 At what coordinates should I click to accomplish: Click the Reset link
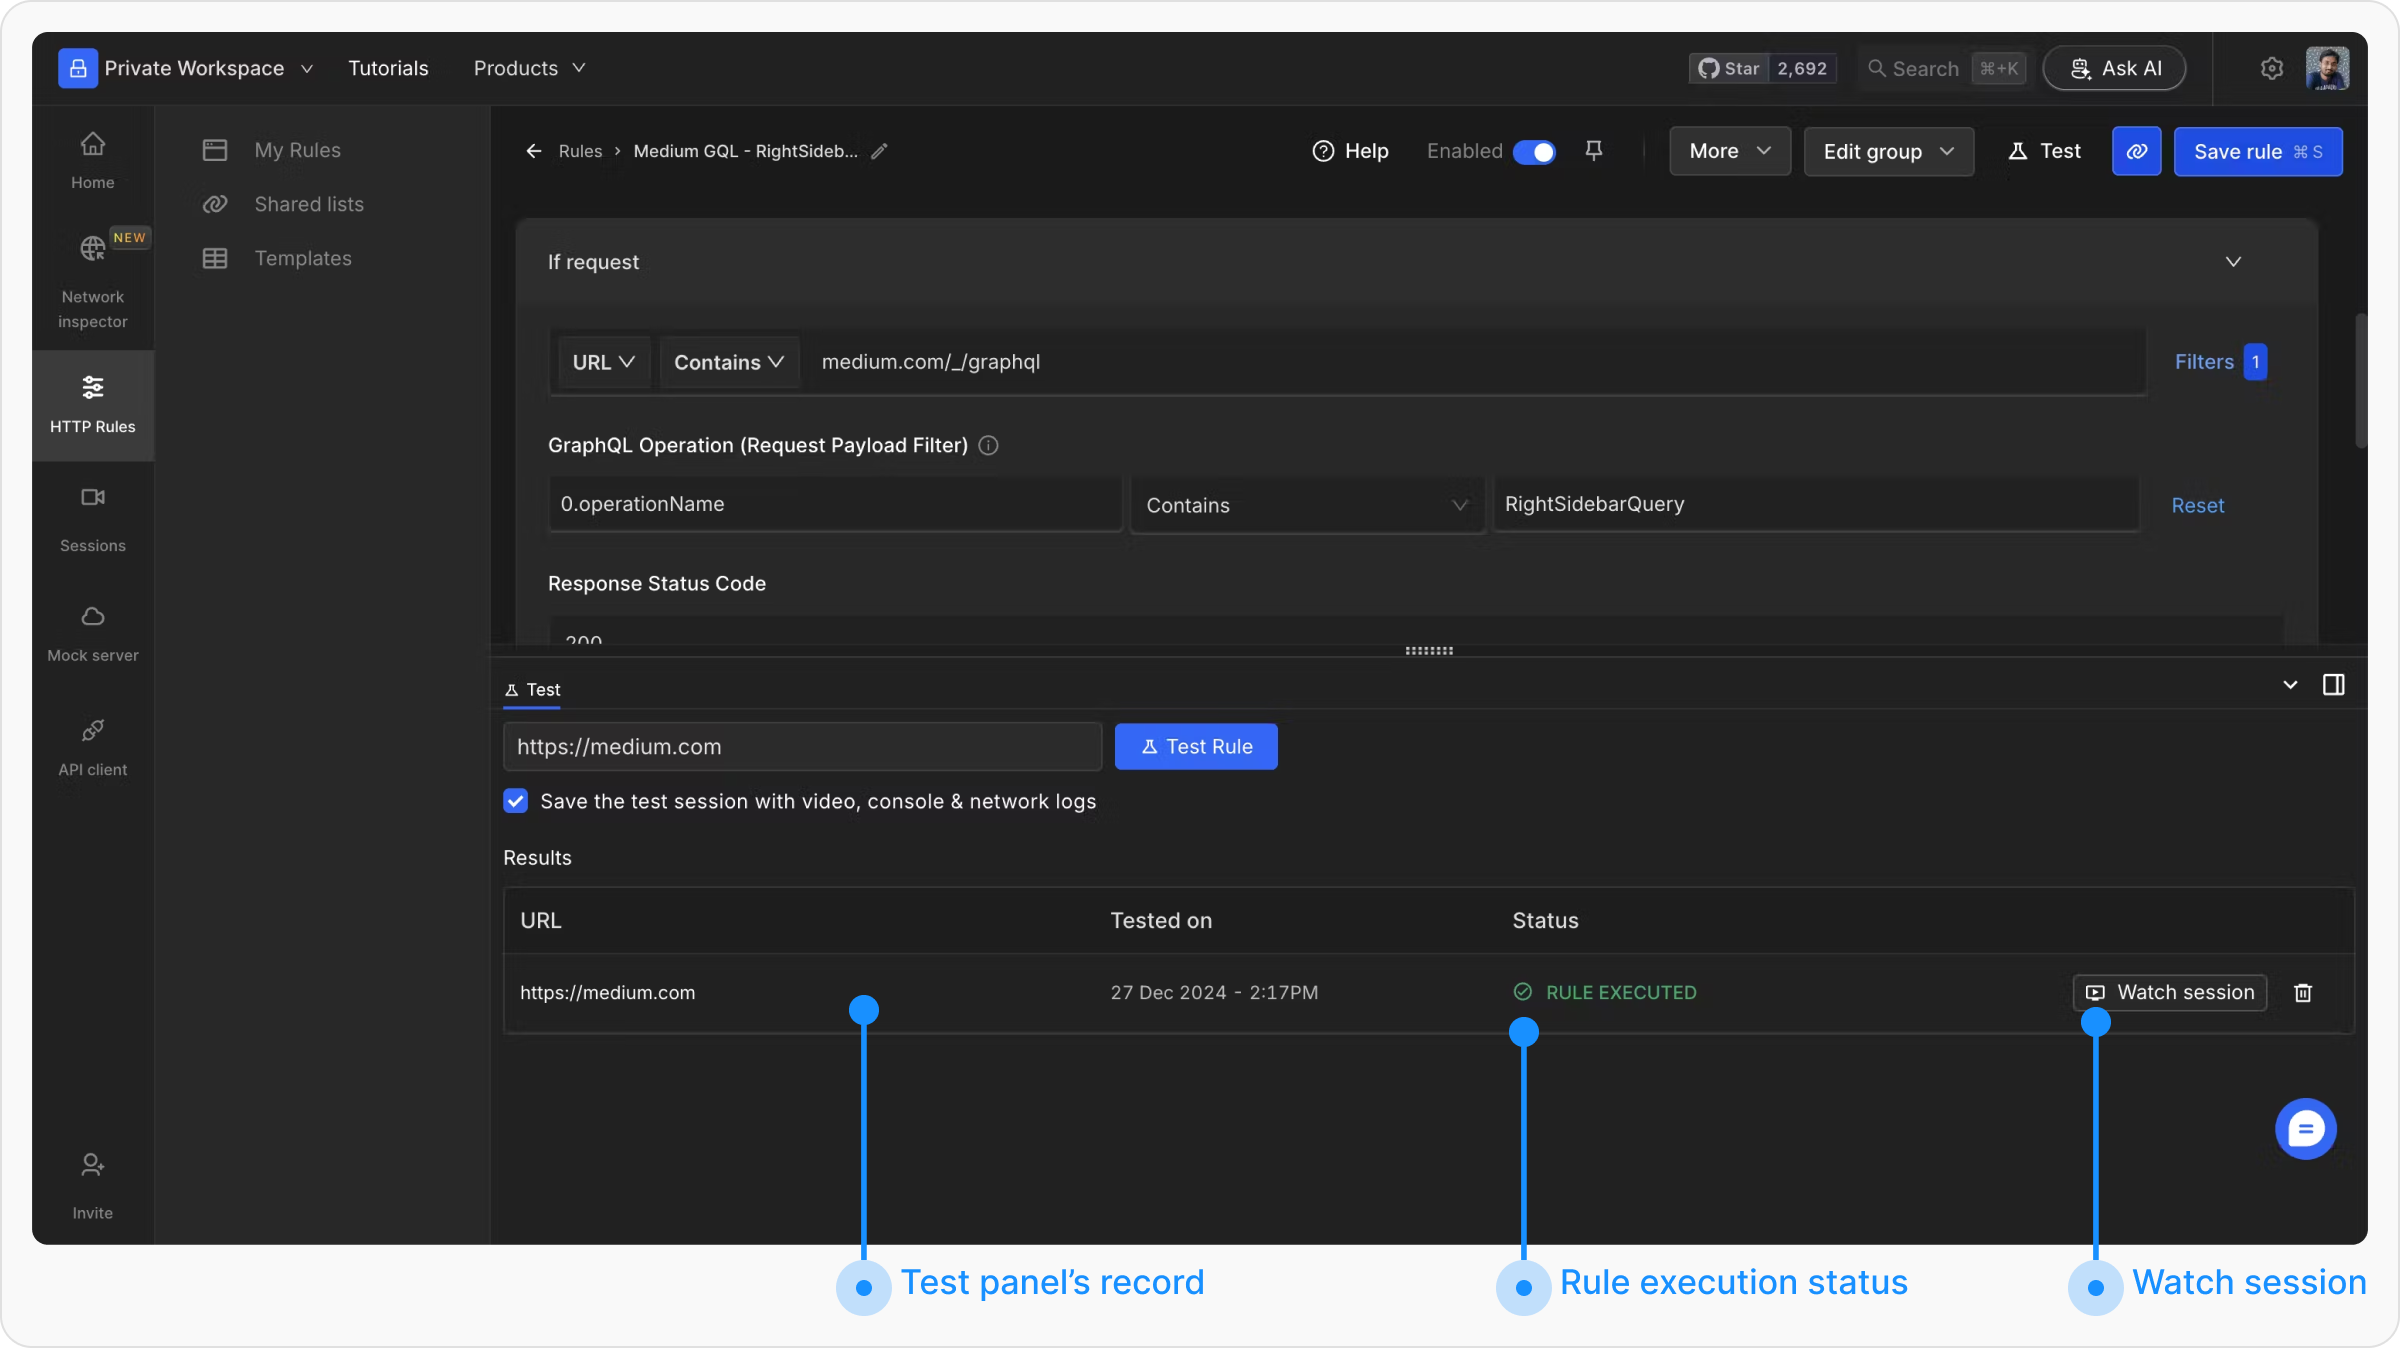pyautogui.click(x=2197, y=506)
